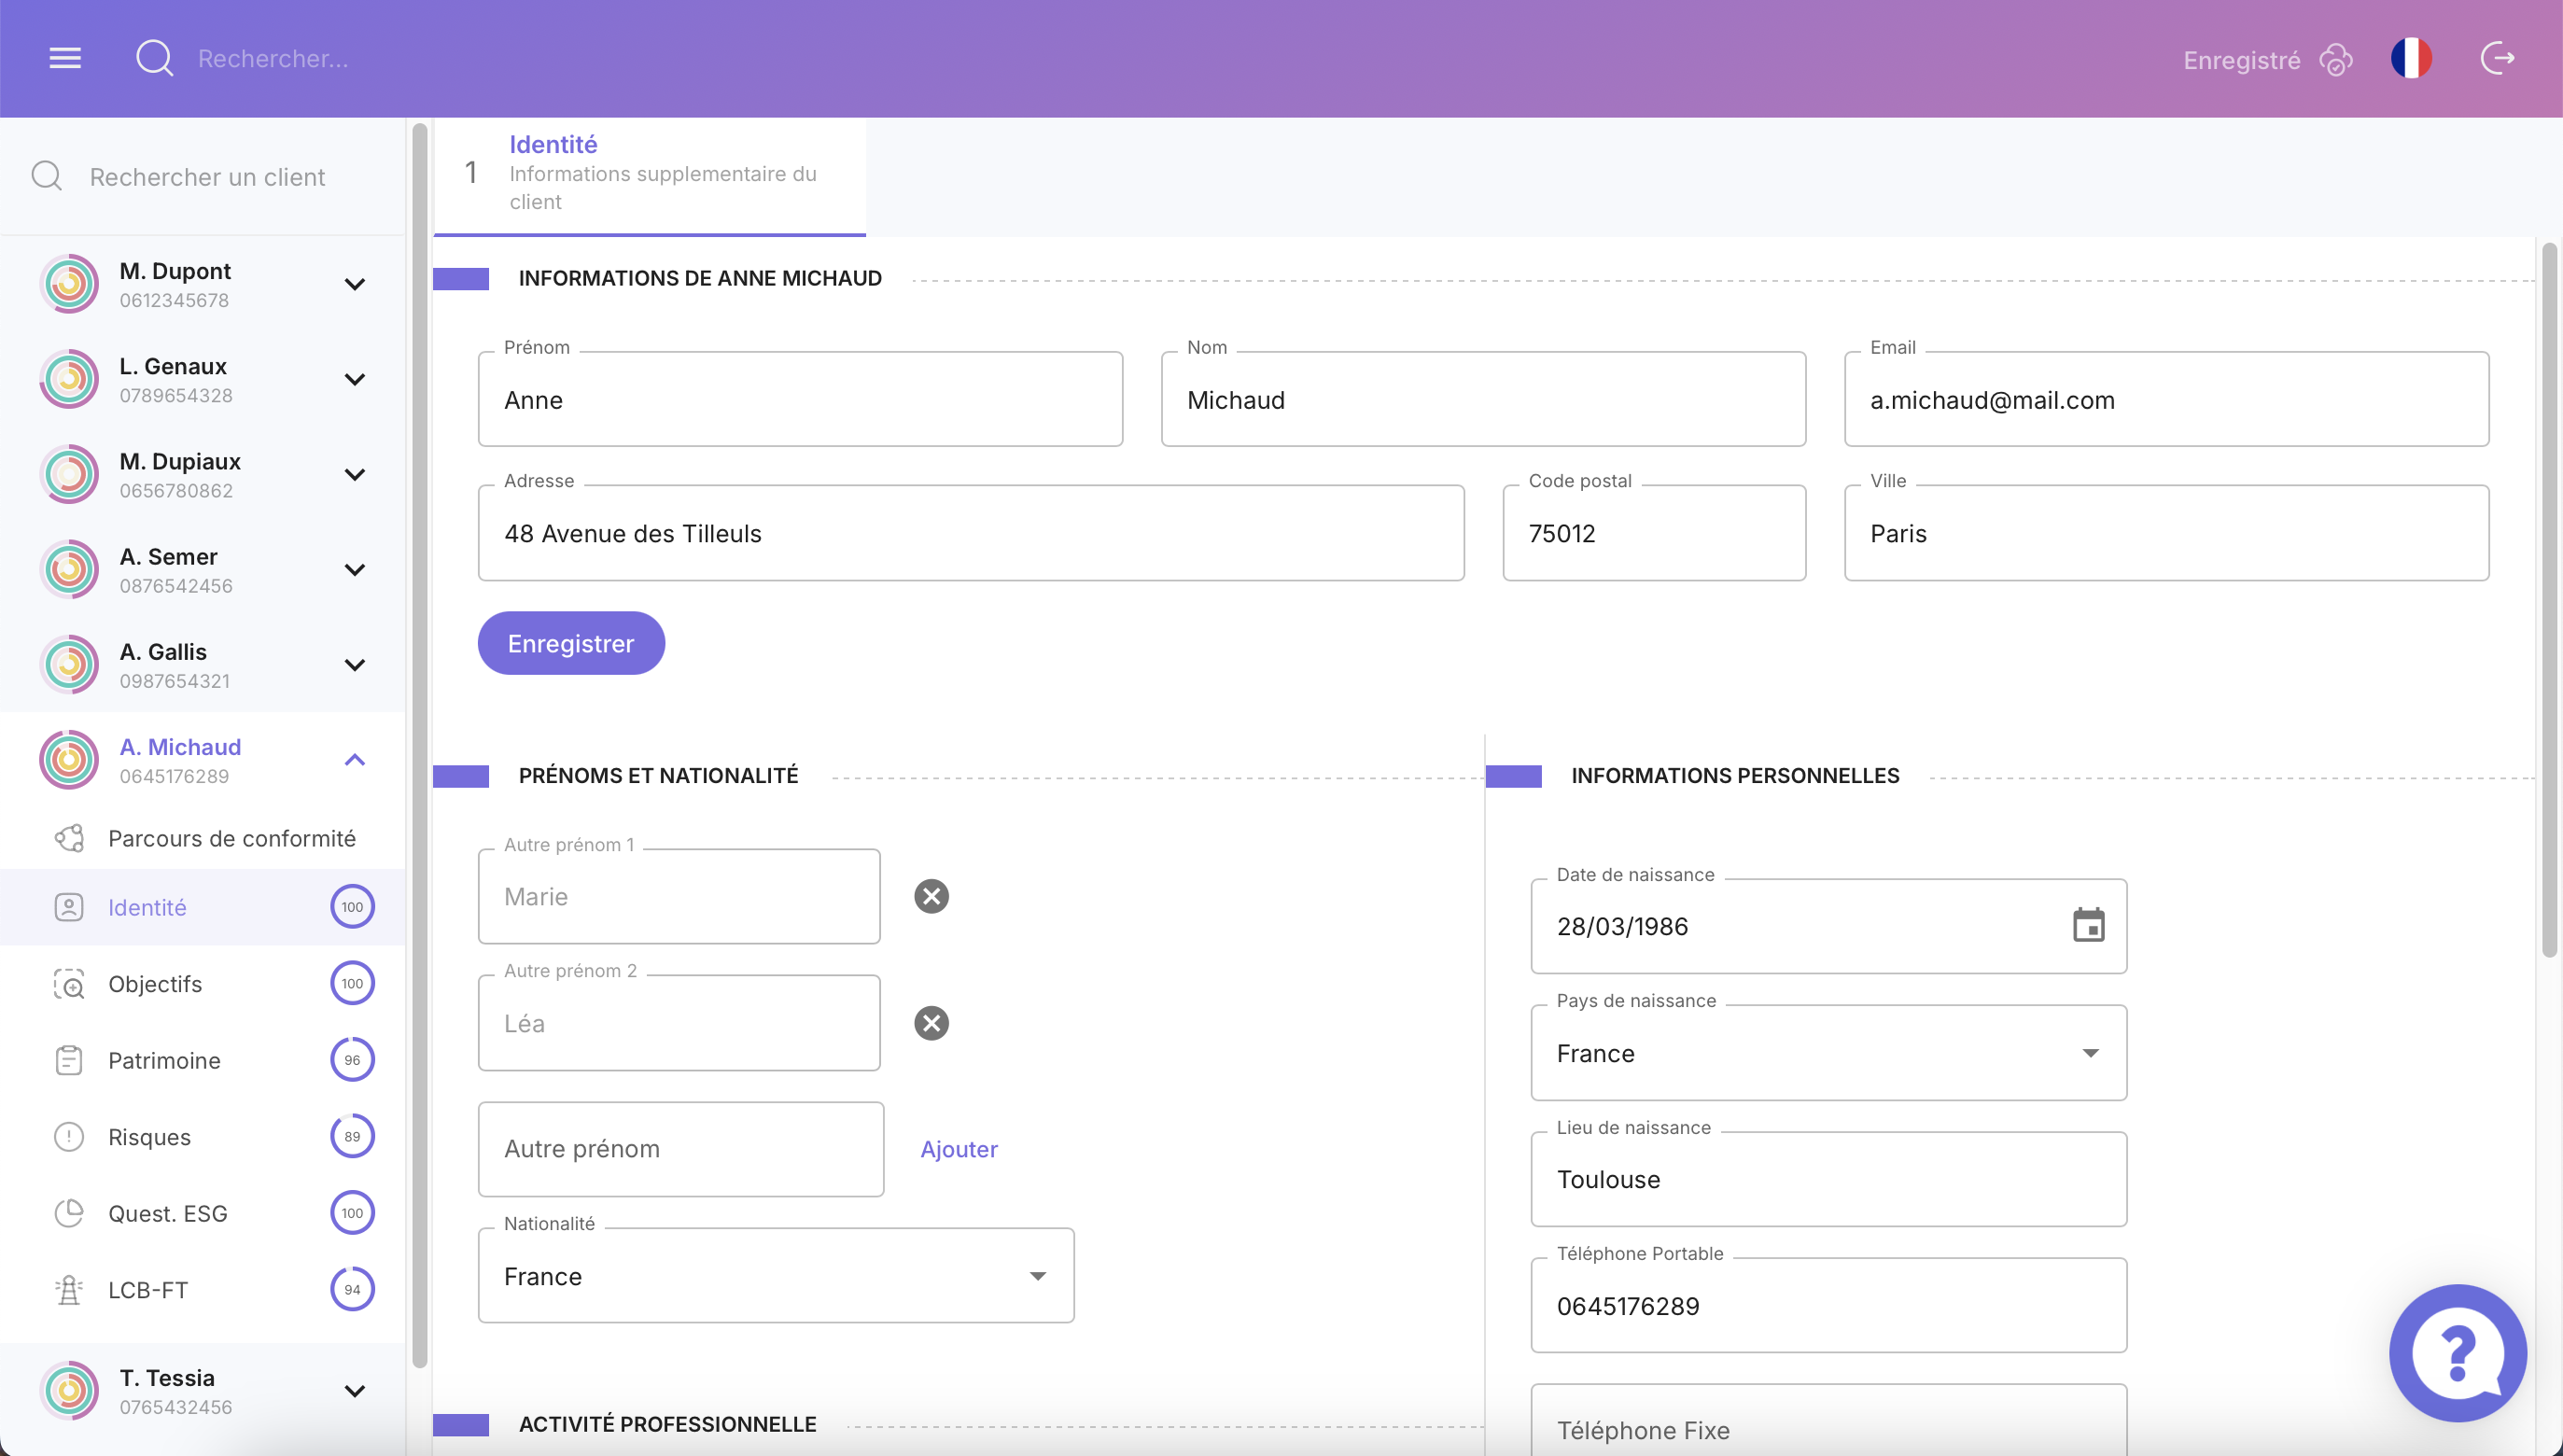The height and width of the screenshot is (1456, 2563).
Task: Click Ajouter to add another prénom
Action: pos(958,1149)
